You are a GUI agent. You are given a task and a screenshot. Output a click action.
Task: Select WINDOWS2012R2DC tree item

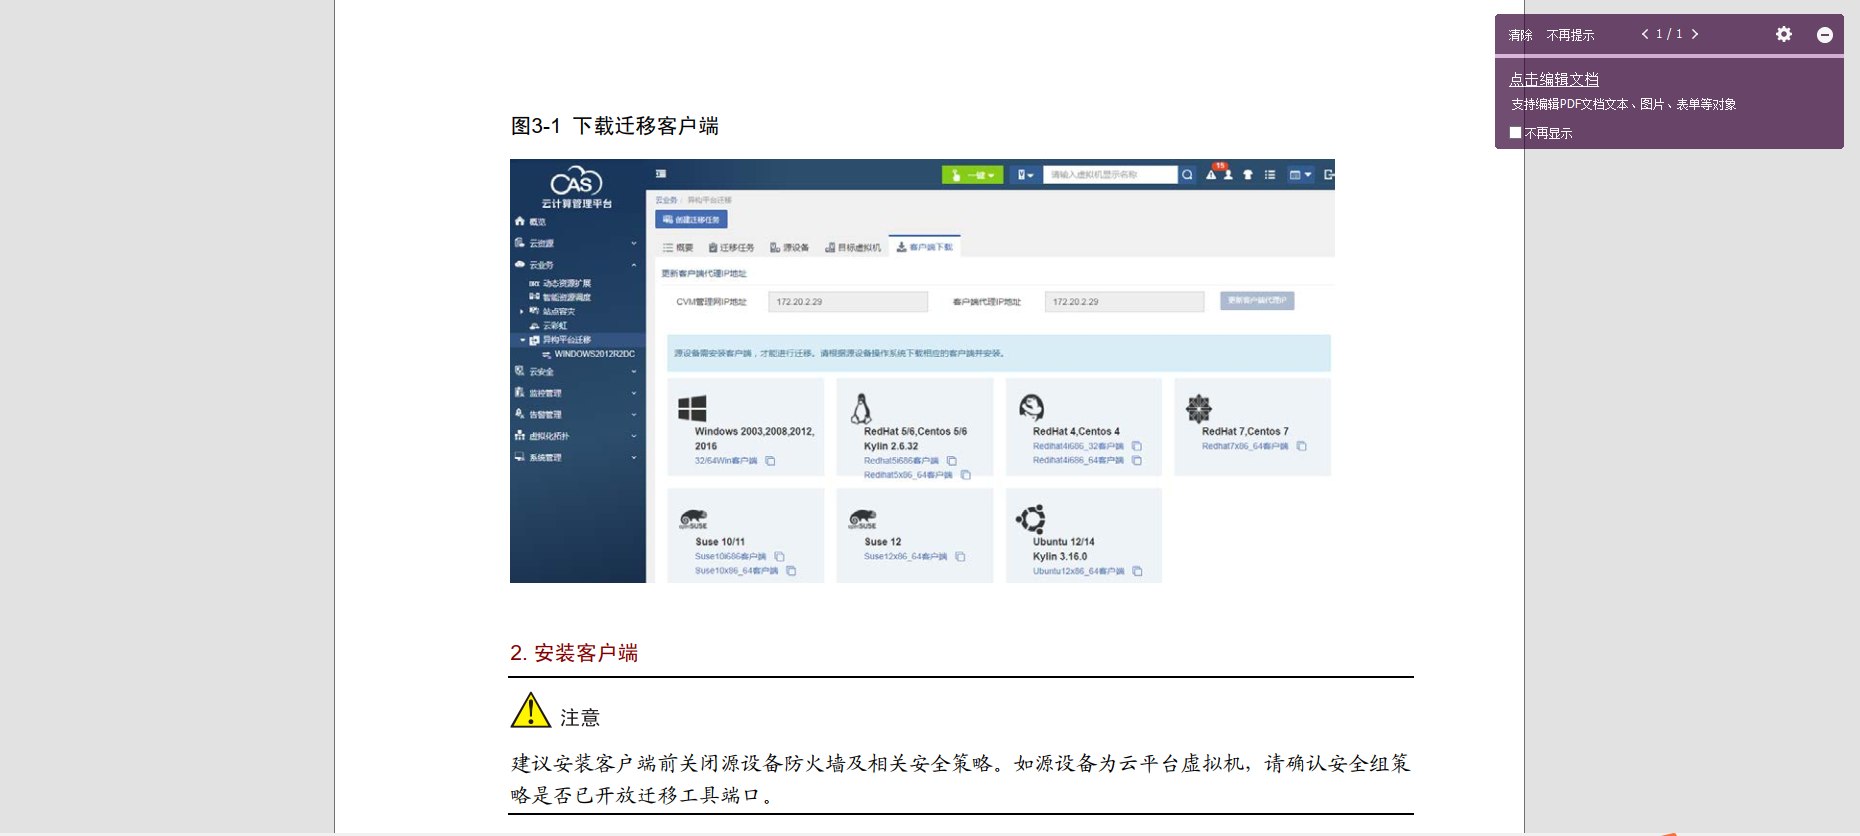pyautogui.click(x=594, y=354)
